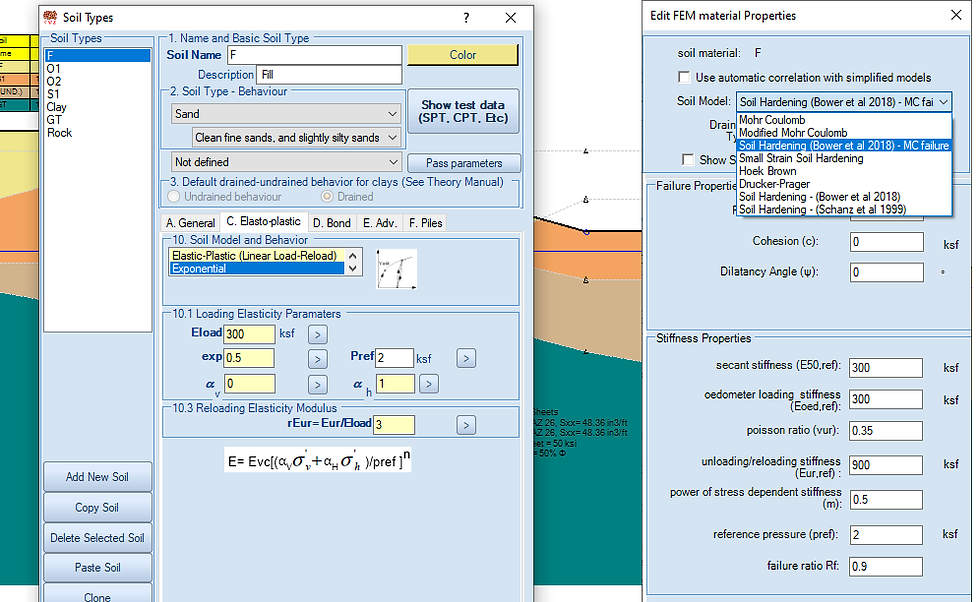Click Delete Selected Soil button
The height and width of the screenshot is (602, 980).
pos(98,538)
